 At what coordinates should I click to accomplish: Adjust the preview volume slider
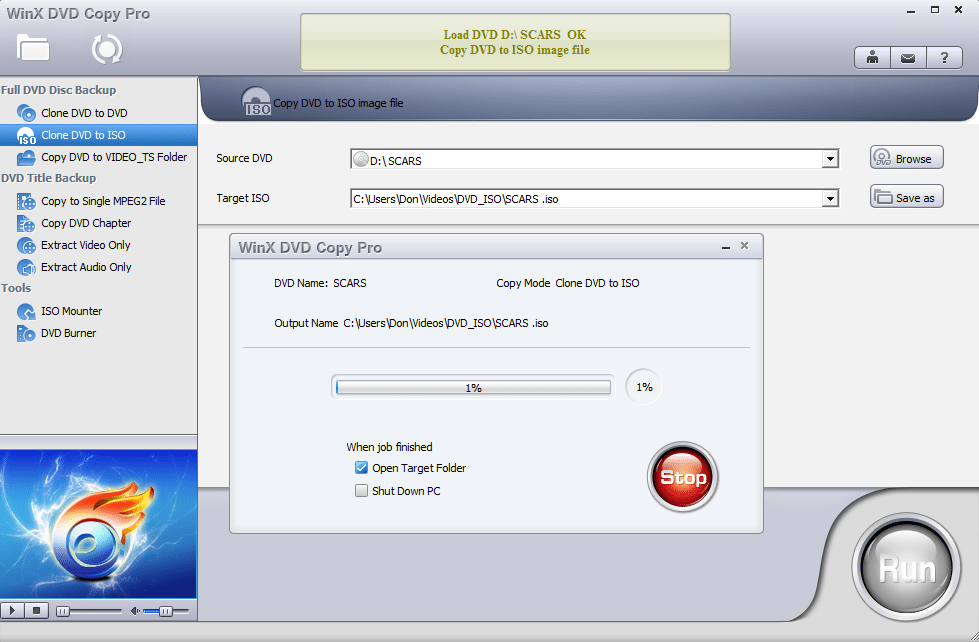(x=165, y=611)
